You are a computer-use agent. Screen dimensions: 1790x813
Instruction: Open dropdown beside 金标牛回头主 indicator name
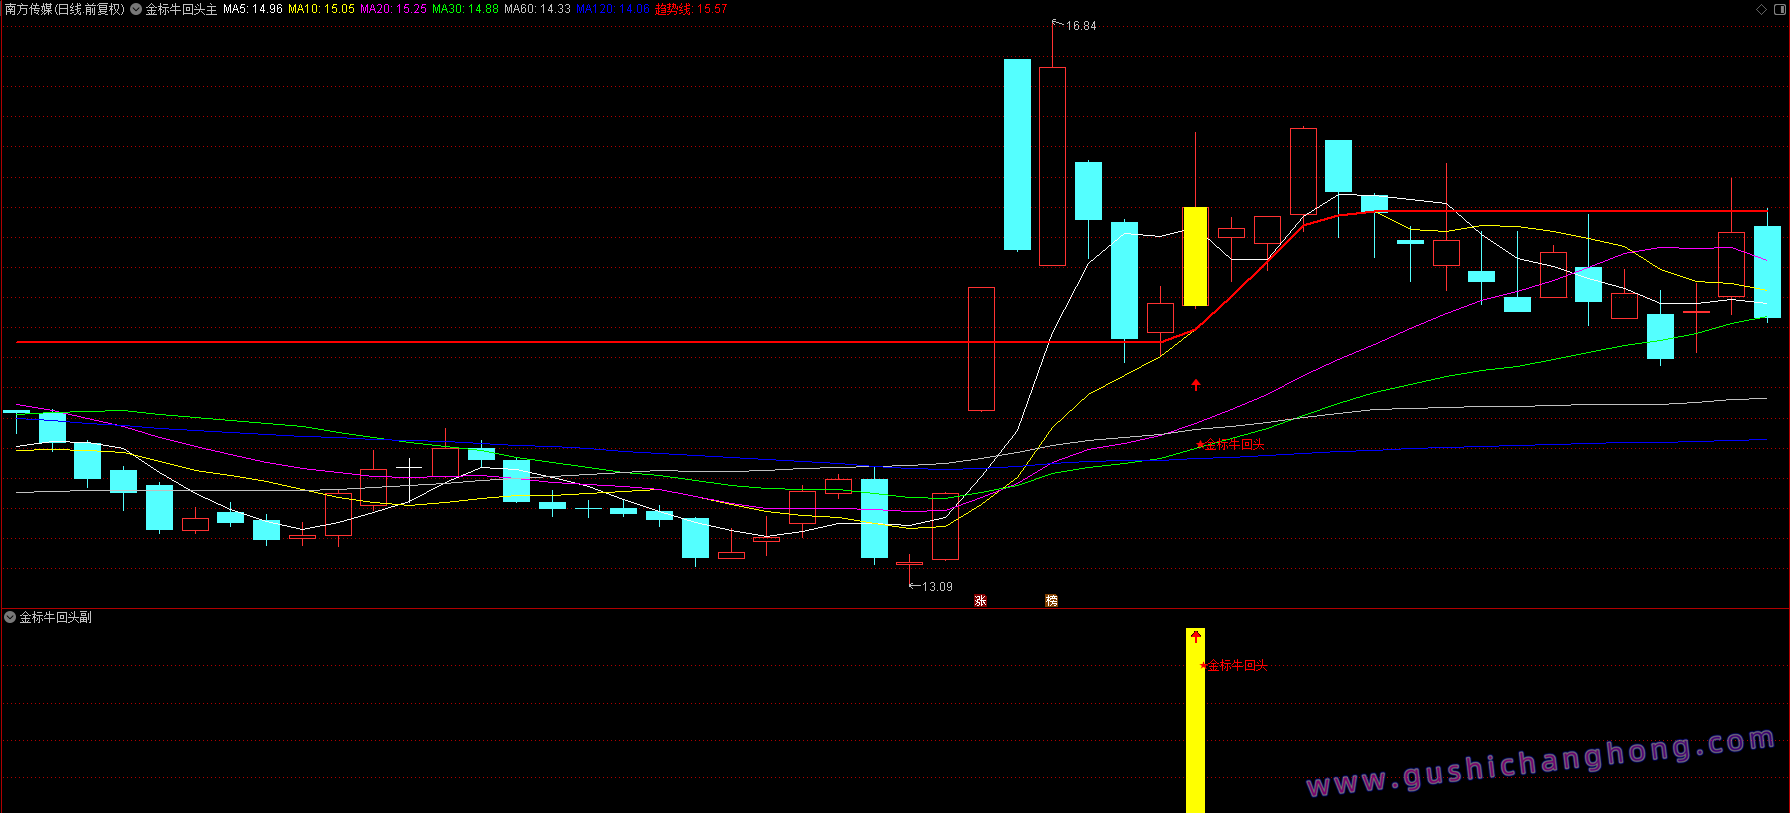coord(136,9)
